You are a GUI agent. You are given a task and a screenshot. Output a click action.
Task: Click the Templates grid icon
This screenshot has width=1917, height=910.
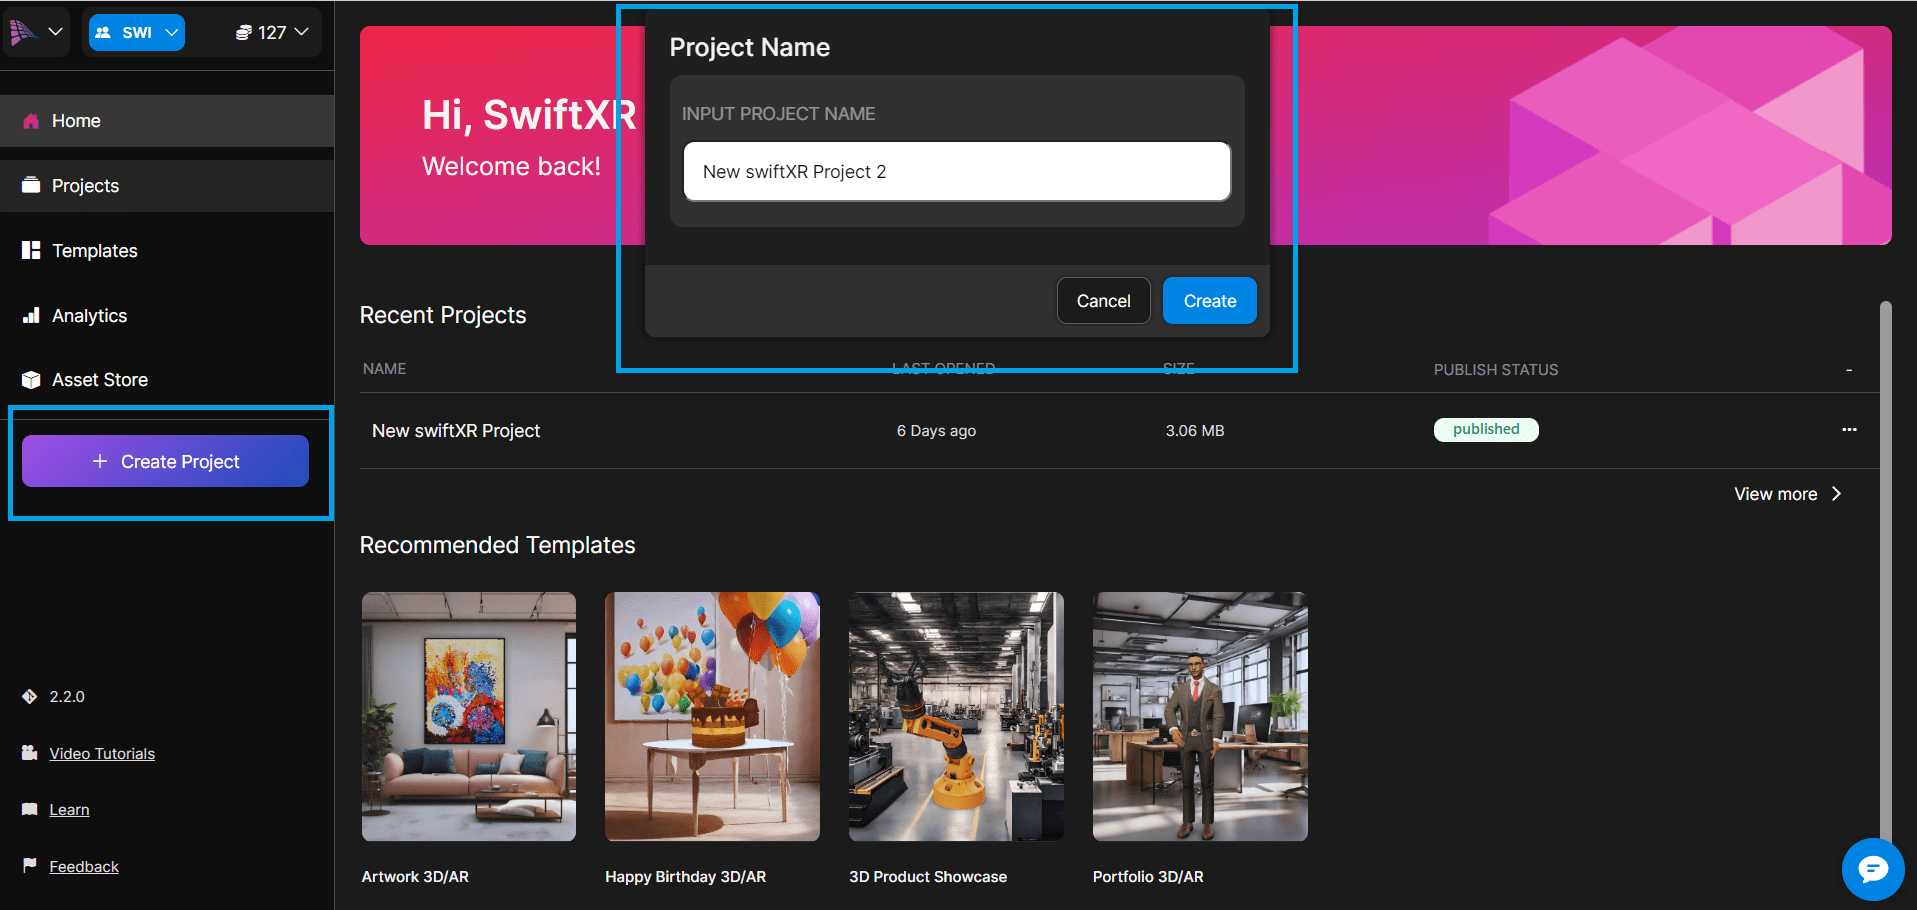(31, 251)
